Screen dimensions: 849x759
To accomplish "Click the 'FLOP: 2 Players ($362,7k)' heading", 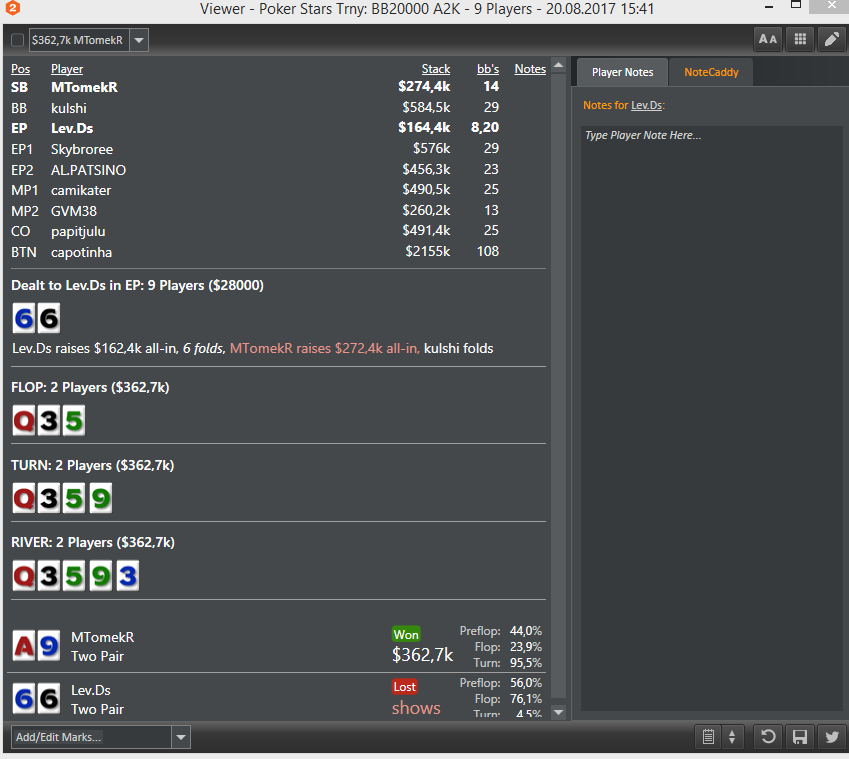I will [x=90, y=388].
